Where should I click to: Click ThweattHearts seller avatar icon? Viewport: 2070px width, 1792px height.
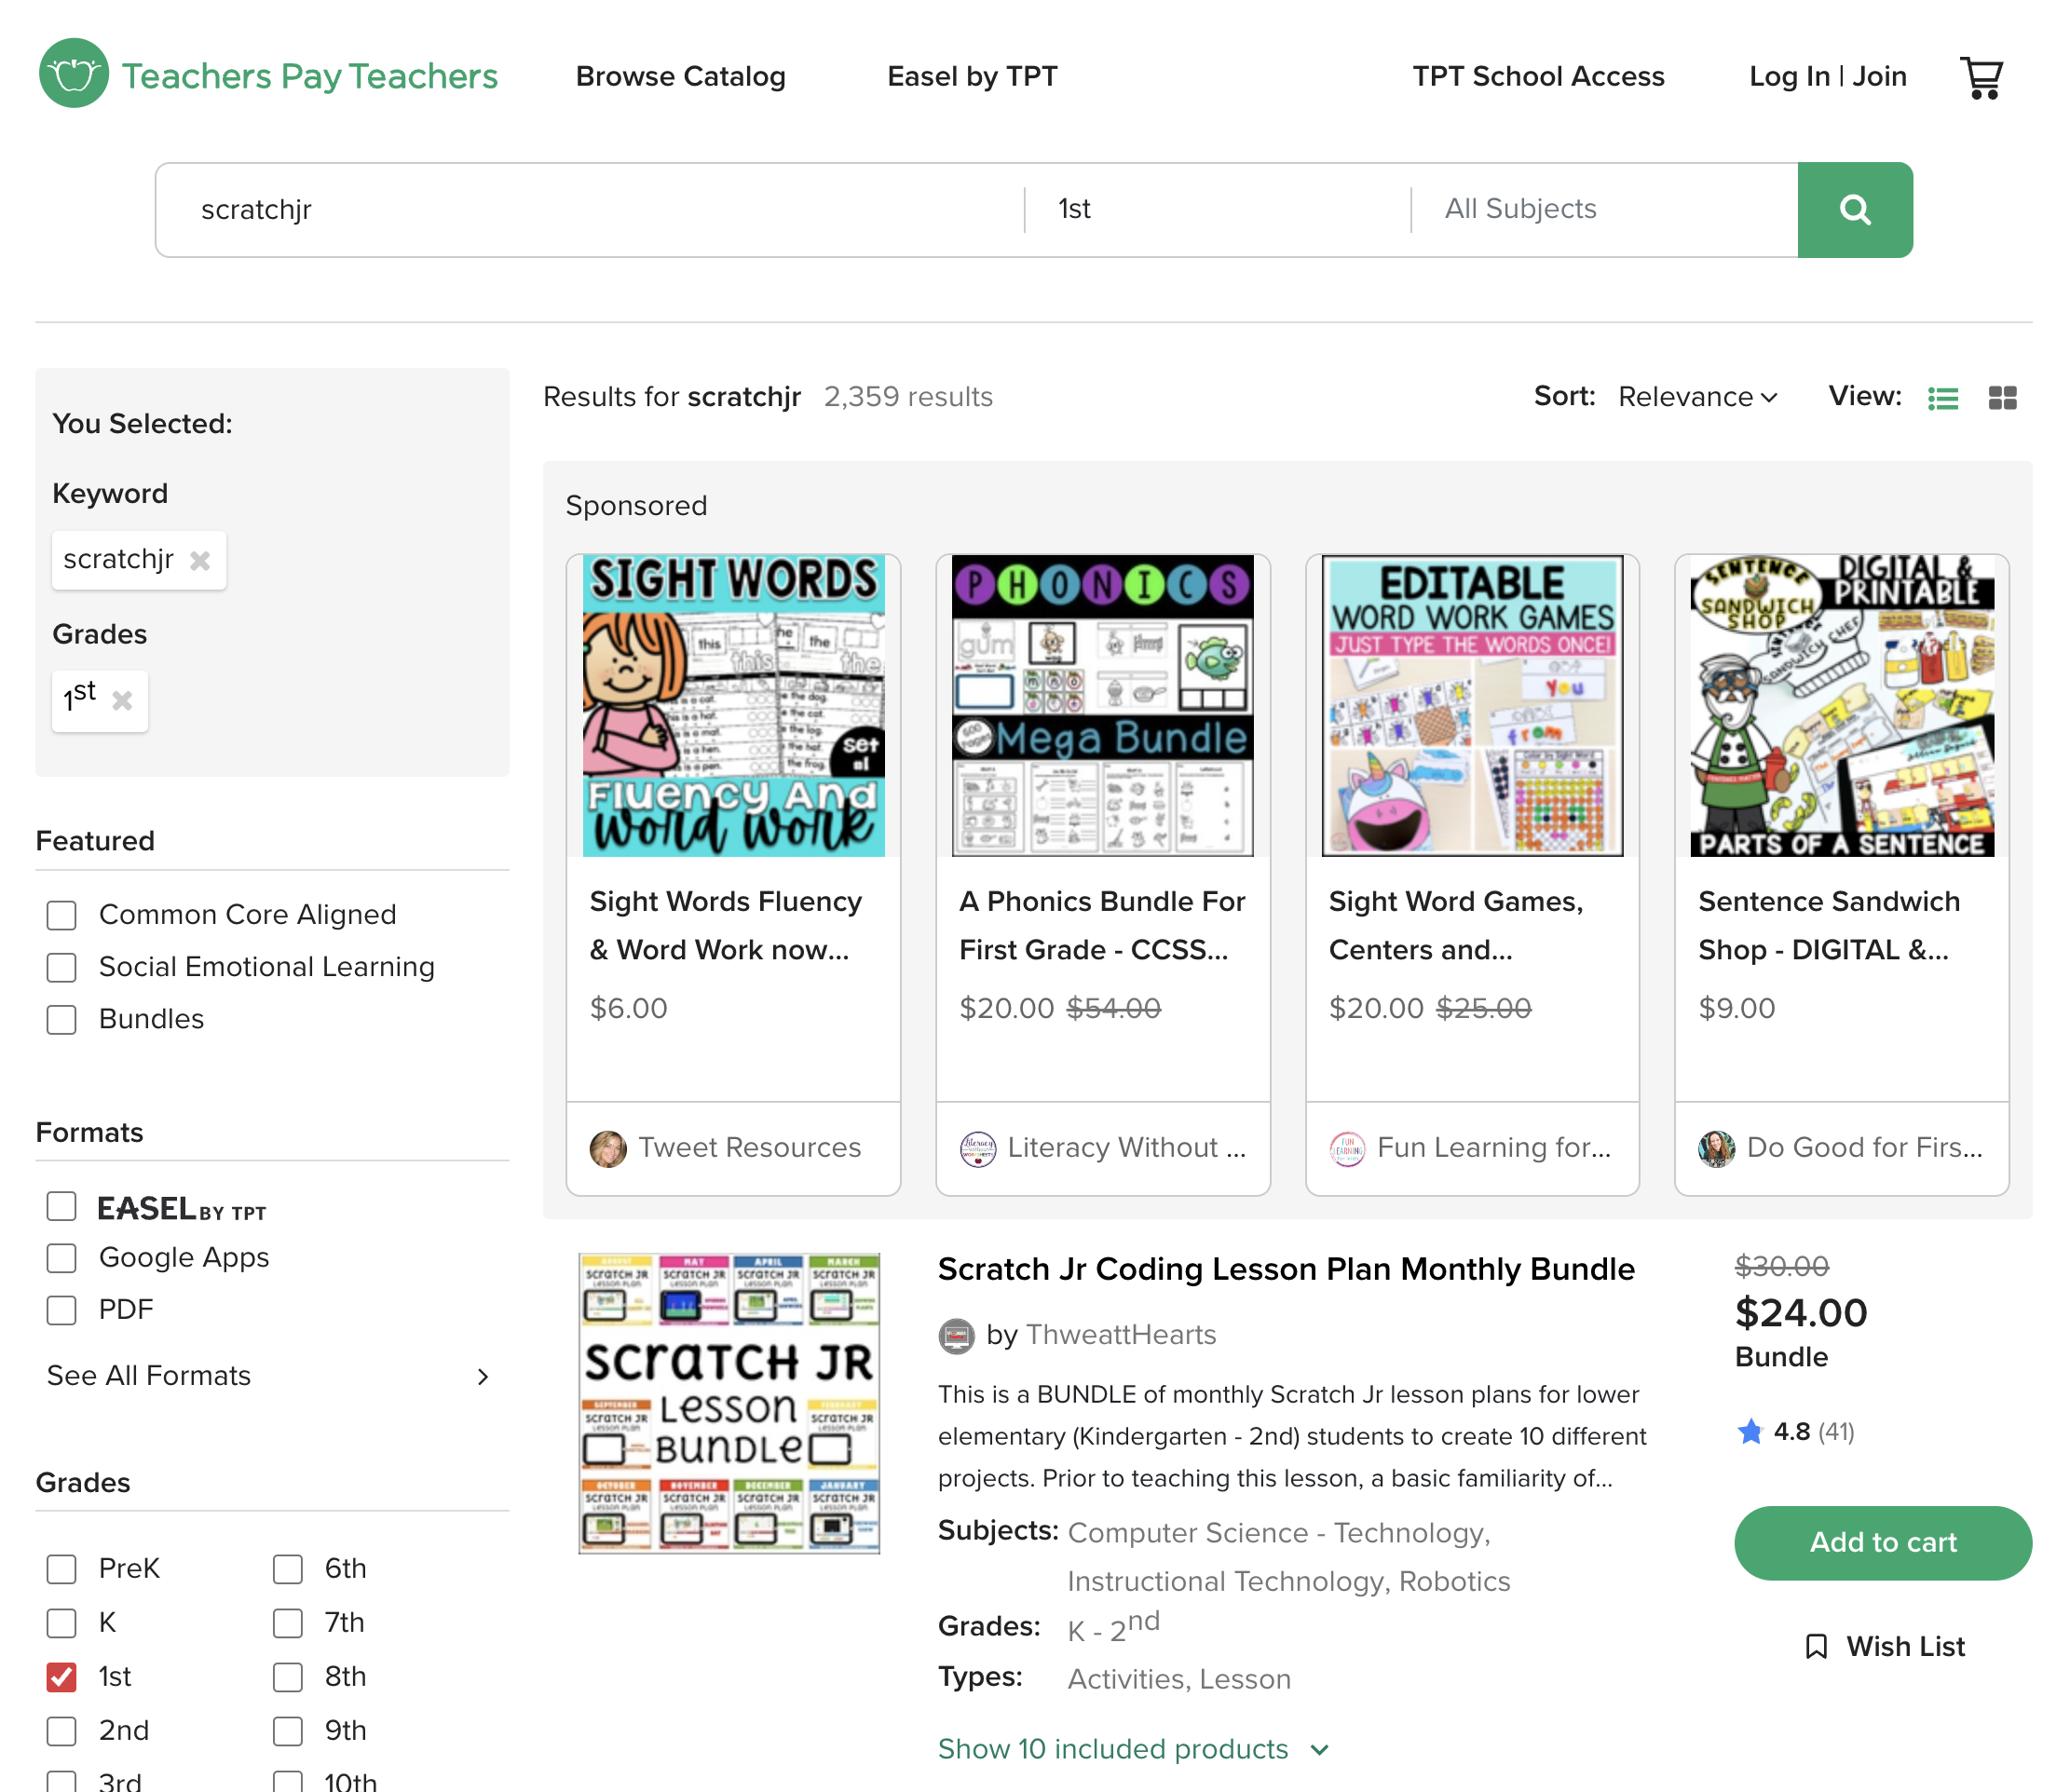(x=956, y=1335)
